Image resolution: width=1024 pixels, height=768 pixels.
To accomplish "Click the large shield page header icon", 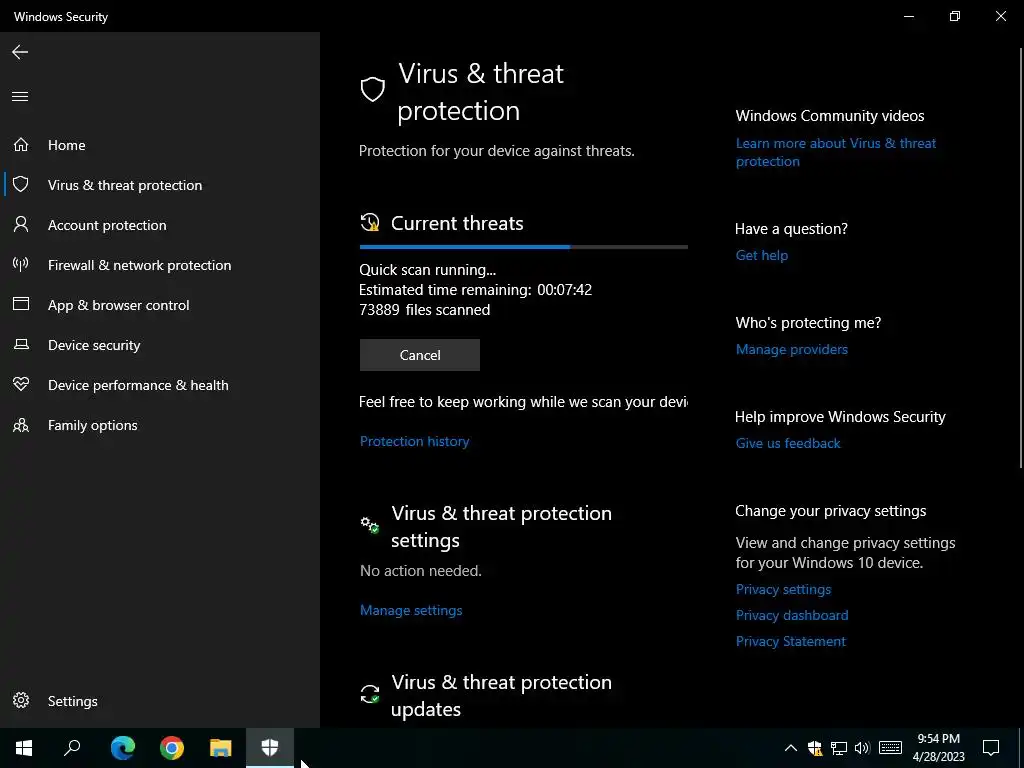I will [373, 89].
